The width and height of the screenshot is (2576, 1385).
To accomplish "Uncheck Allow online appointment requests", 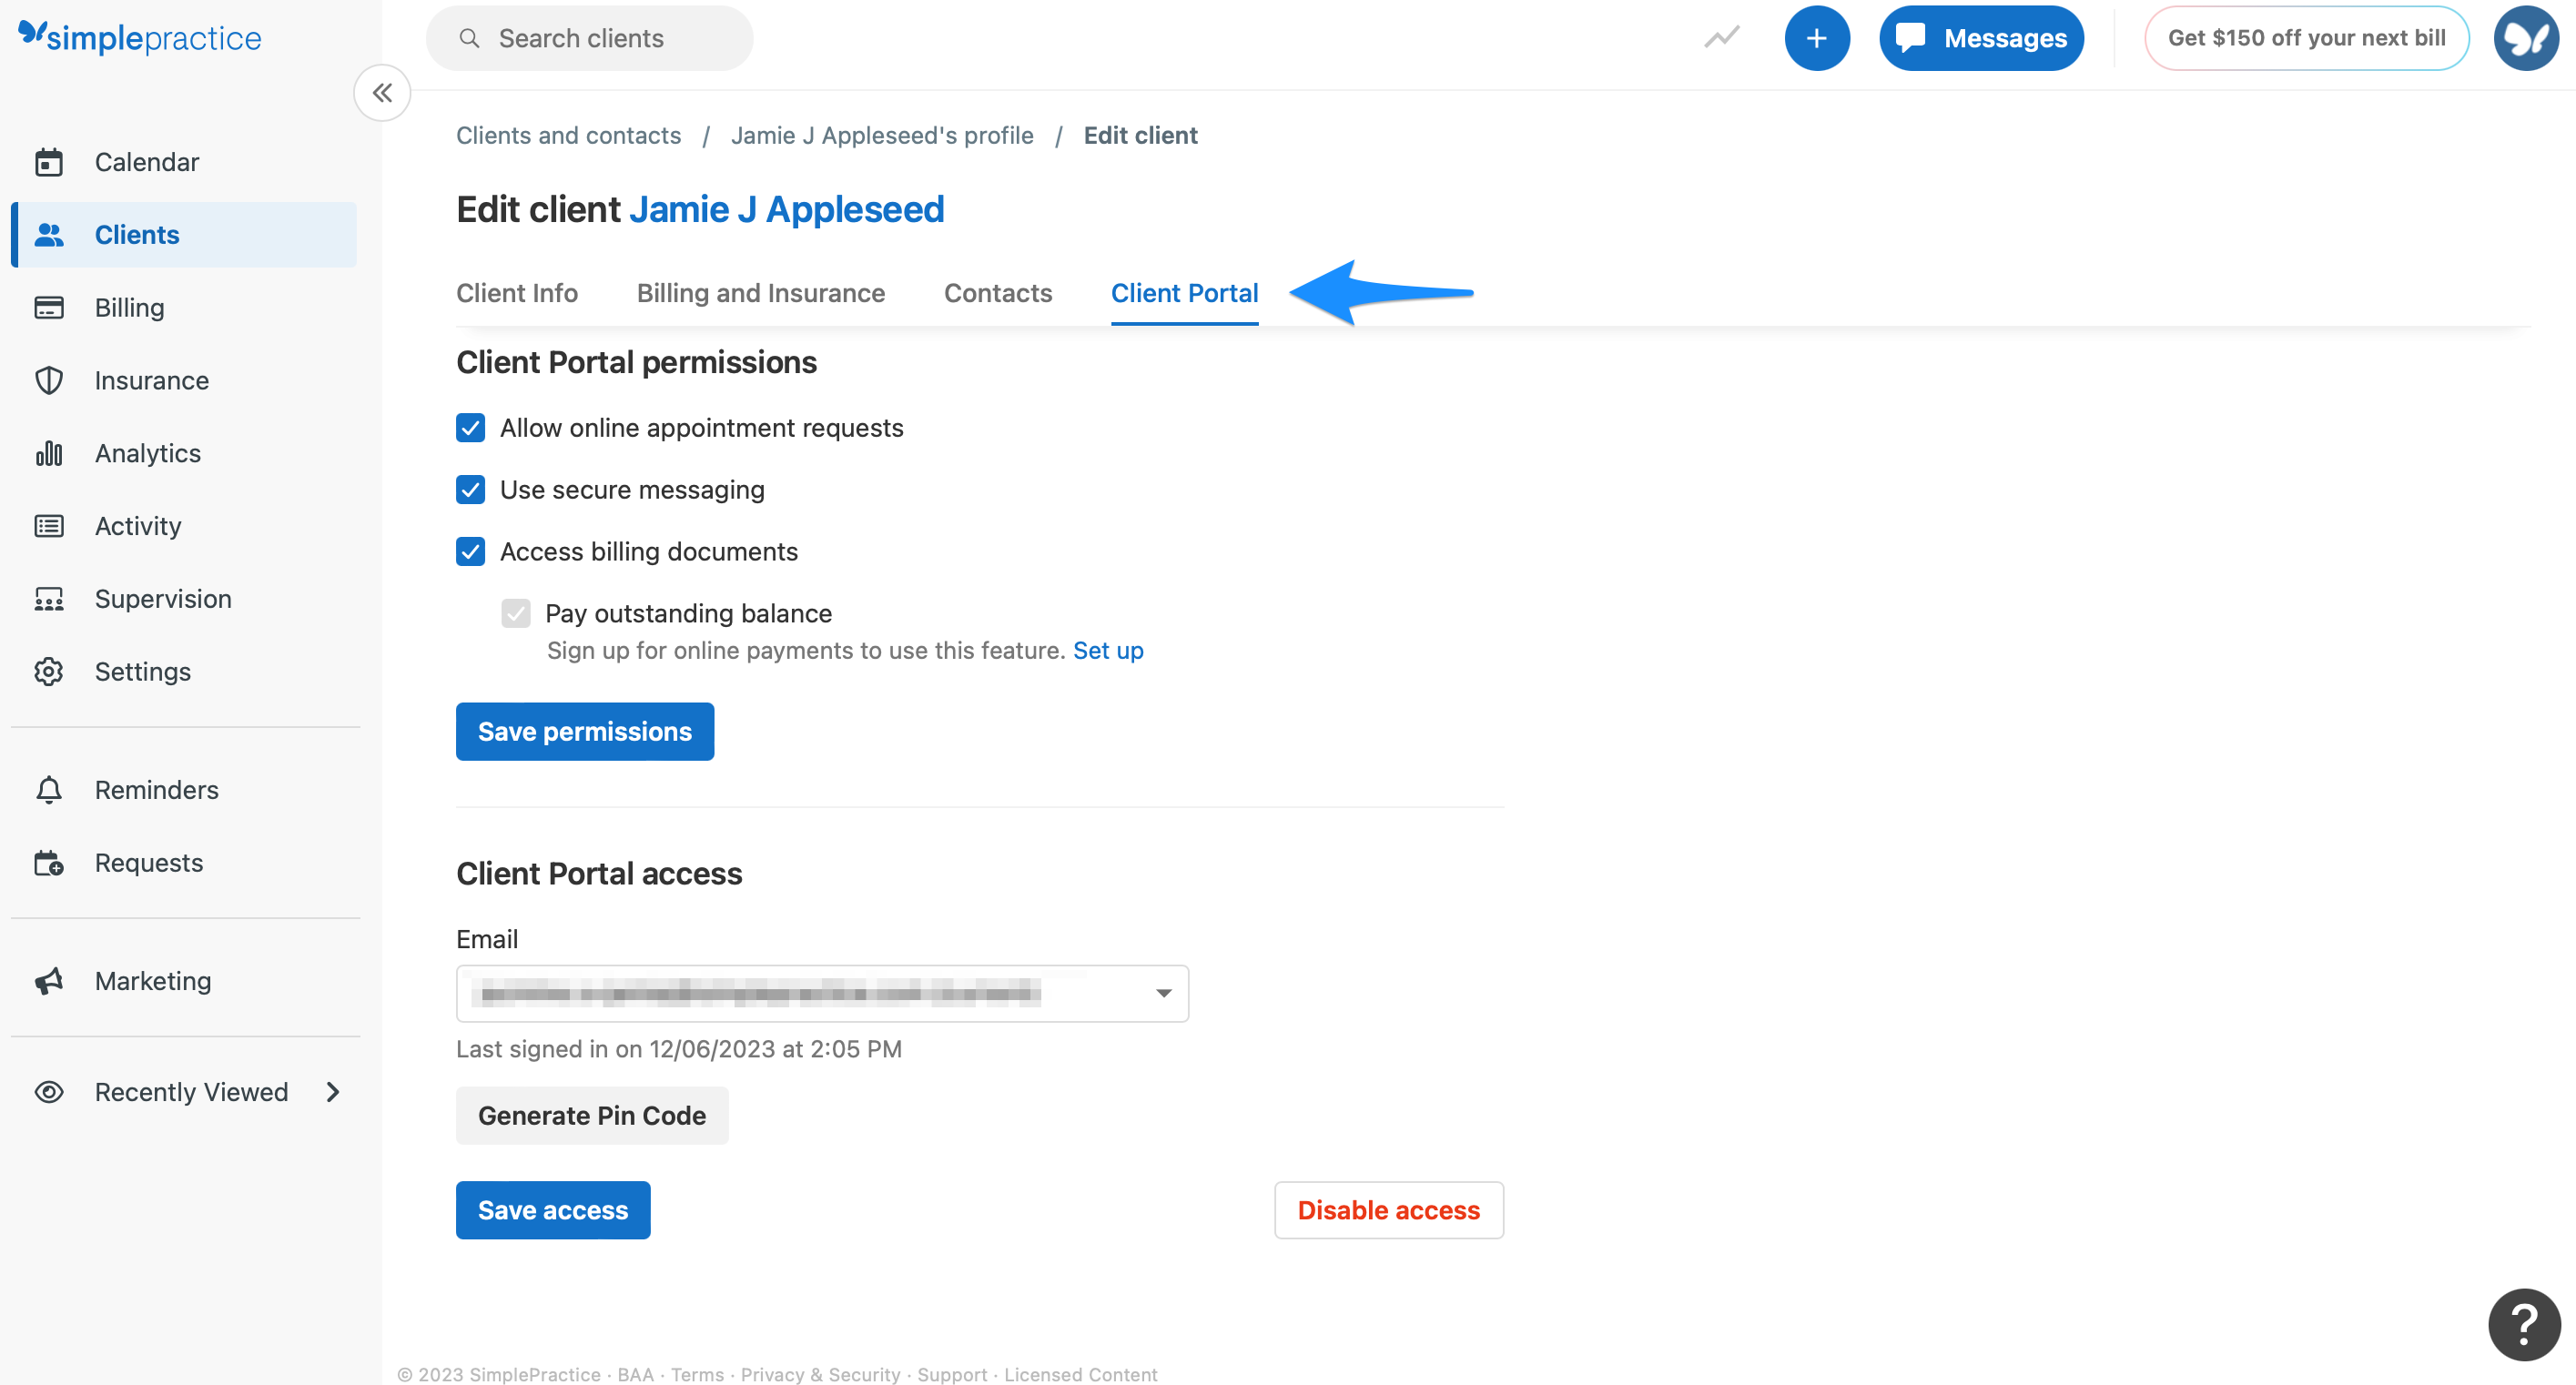I will click(471, 428).
